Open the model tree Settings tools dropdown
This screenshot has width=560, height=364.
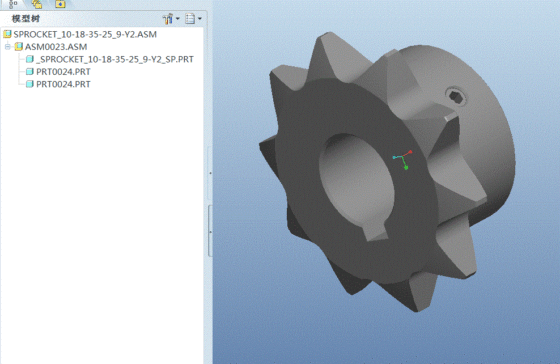point(171,19)
